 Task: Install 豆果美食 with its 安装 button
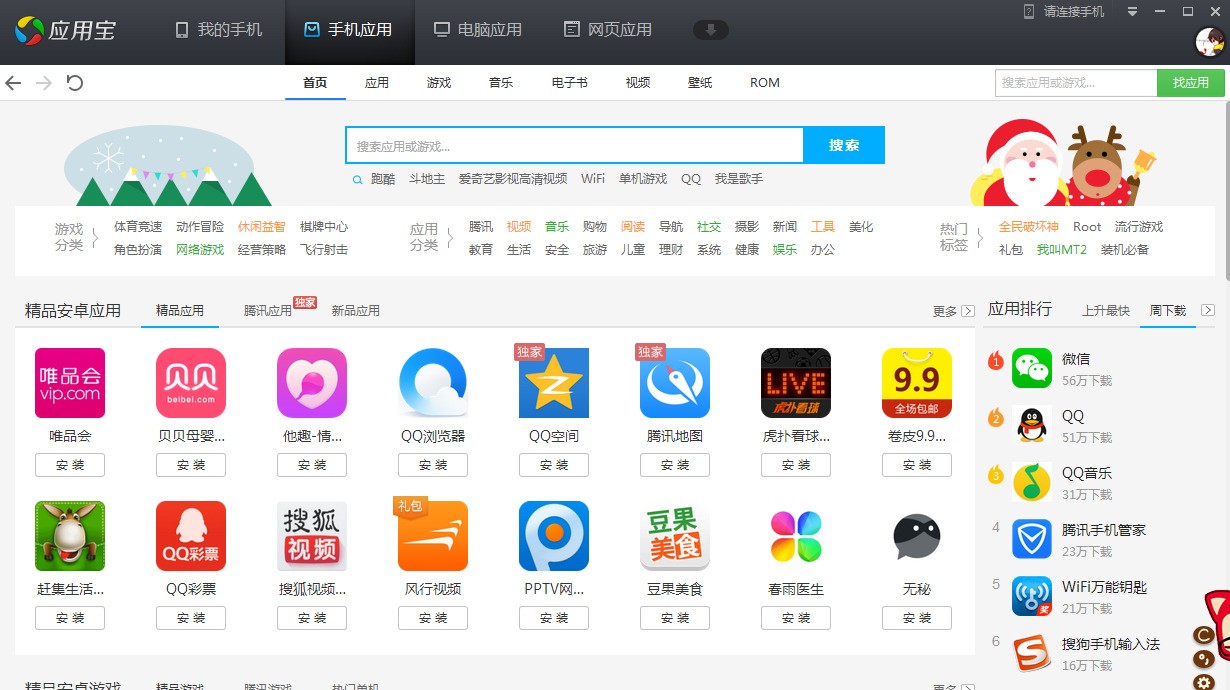675,618
